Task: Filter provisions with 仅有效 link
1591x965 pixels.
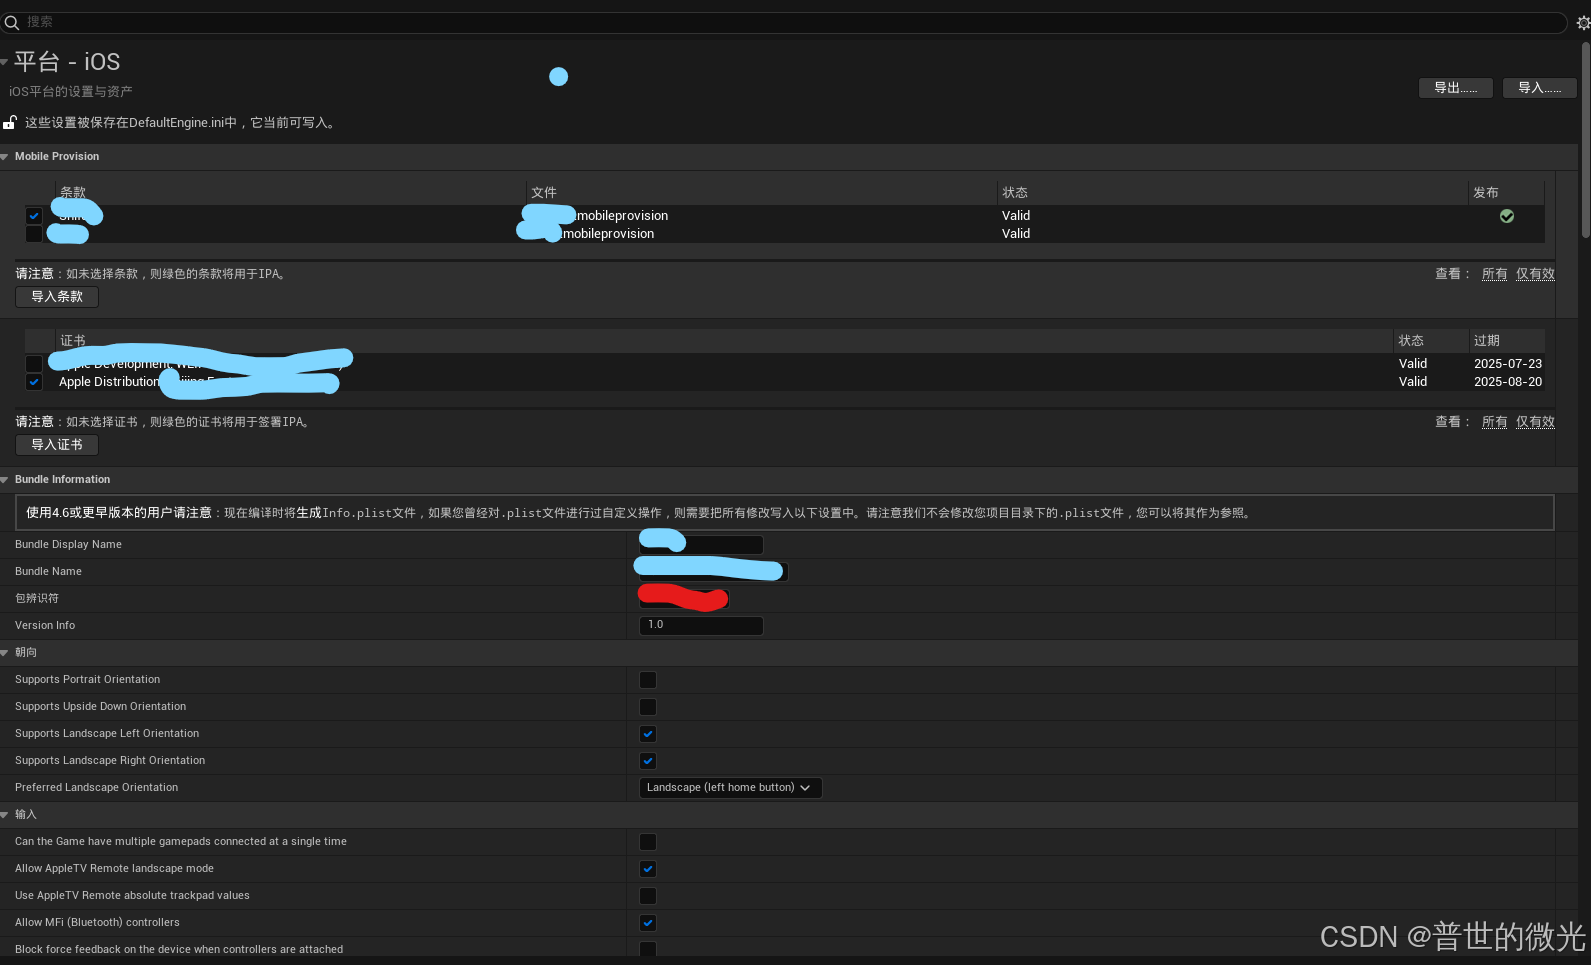Action: 1535,274
